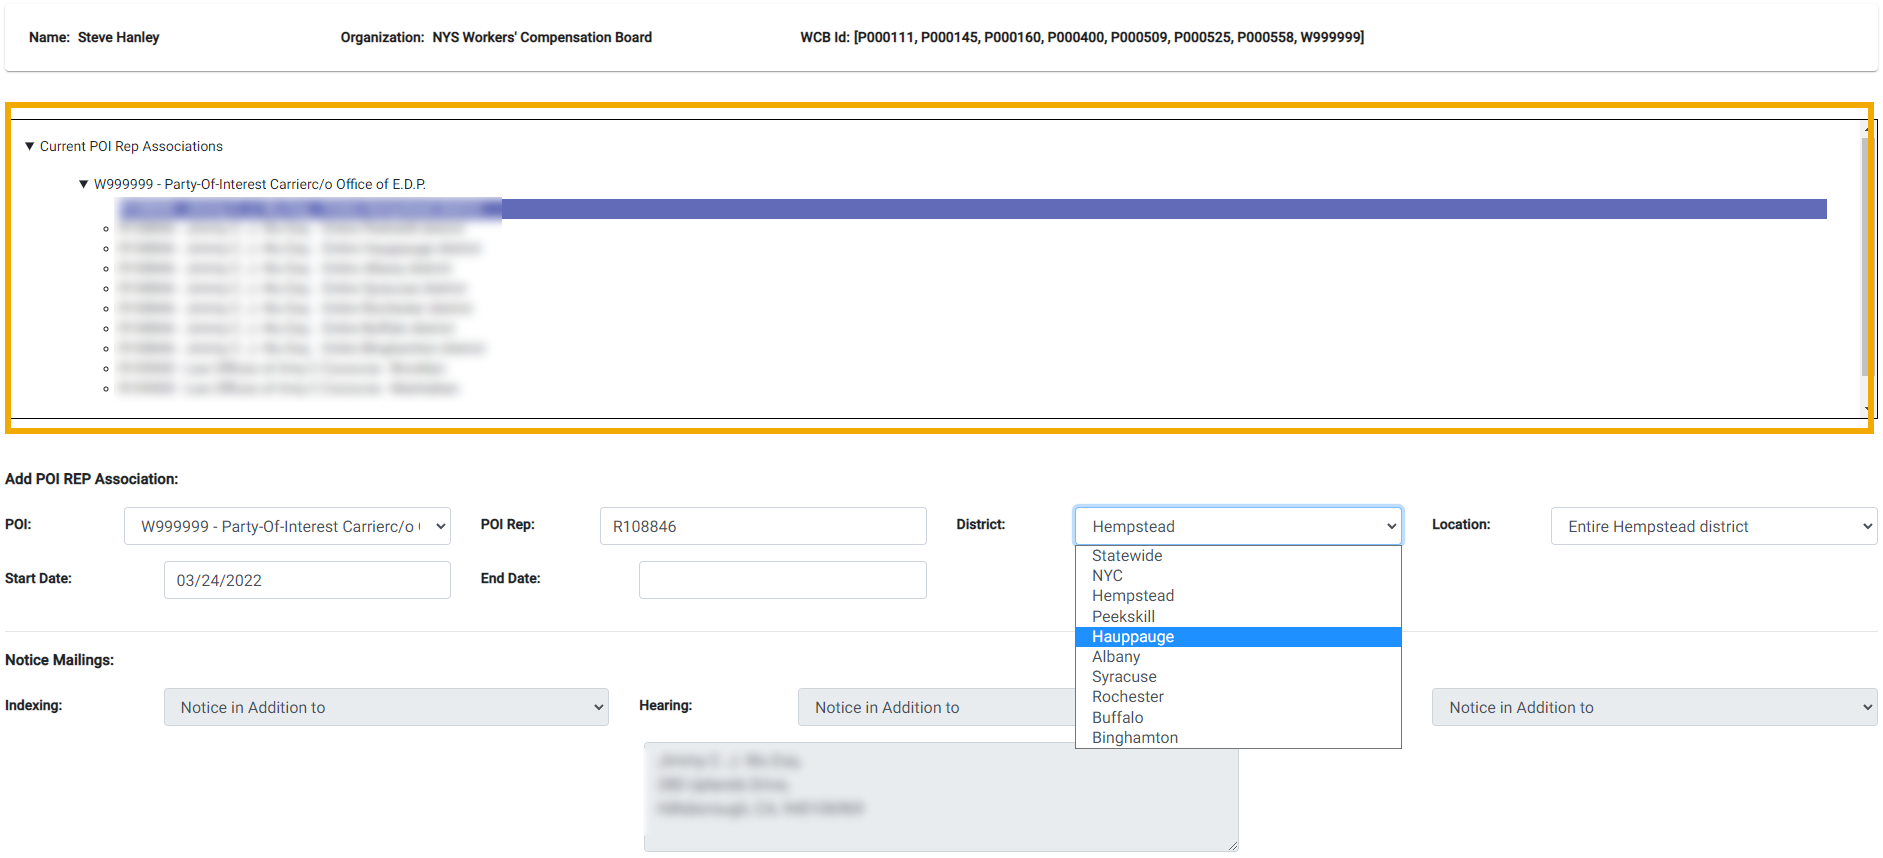The image size is (1883, 858).
Task: Select the highlighted blue association row
Action: click(970, 209)
